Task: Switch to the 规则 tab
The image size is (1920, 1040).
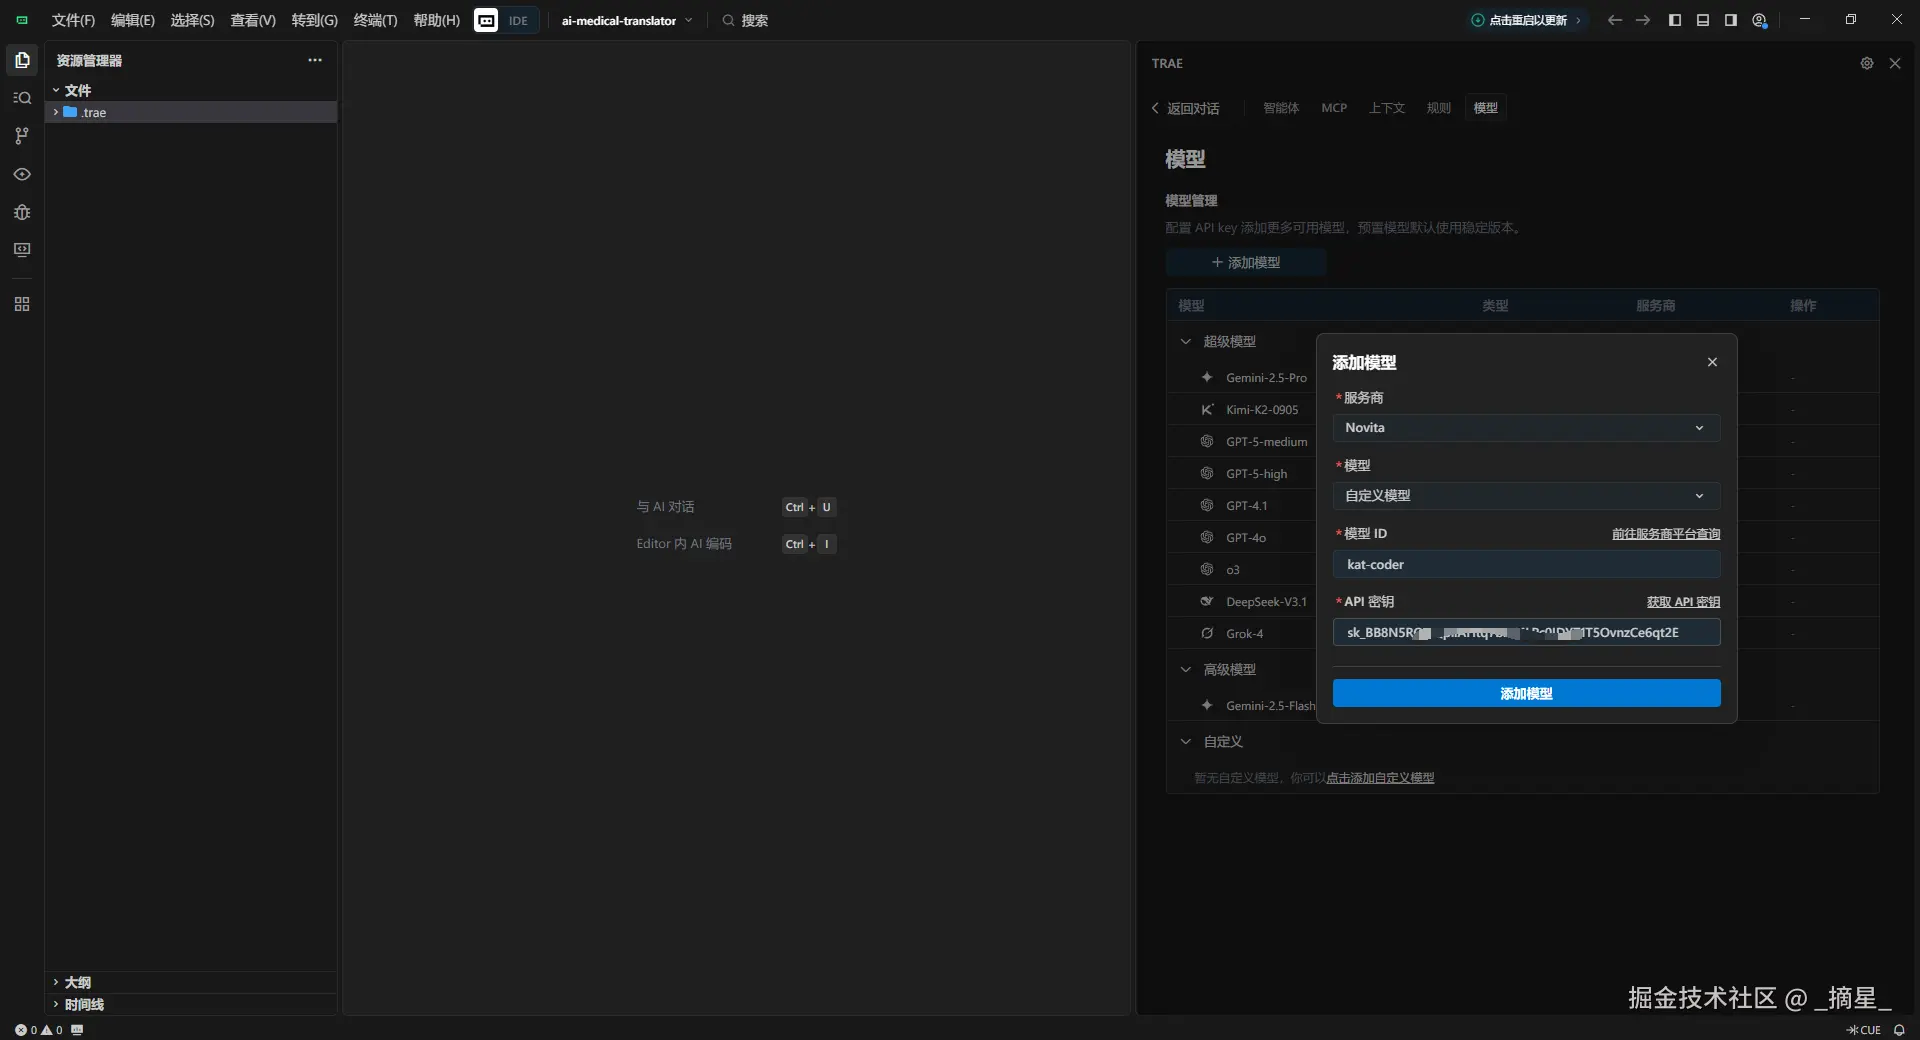Action: coord(1439,108)
